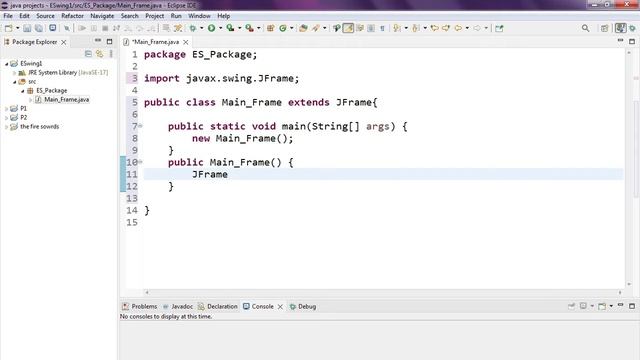Open the Run configurations dropdown arrow

(220, 28)
